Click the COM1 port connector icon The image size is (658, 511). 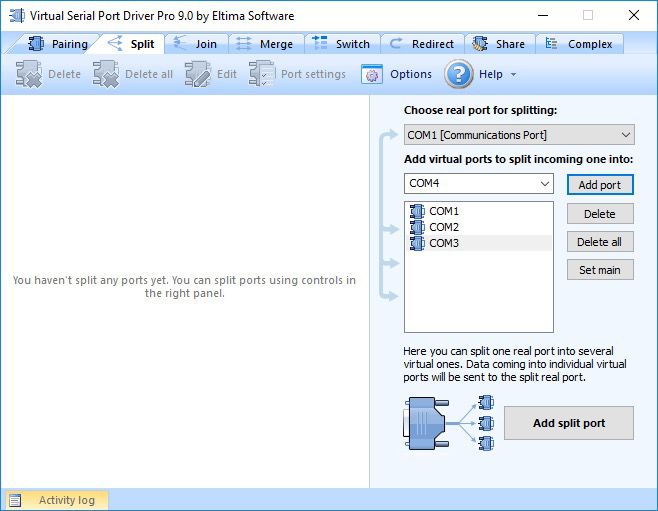[x=417, y=211]
